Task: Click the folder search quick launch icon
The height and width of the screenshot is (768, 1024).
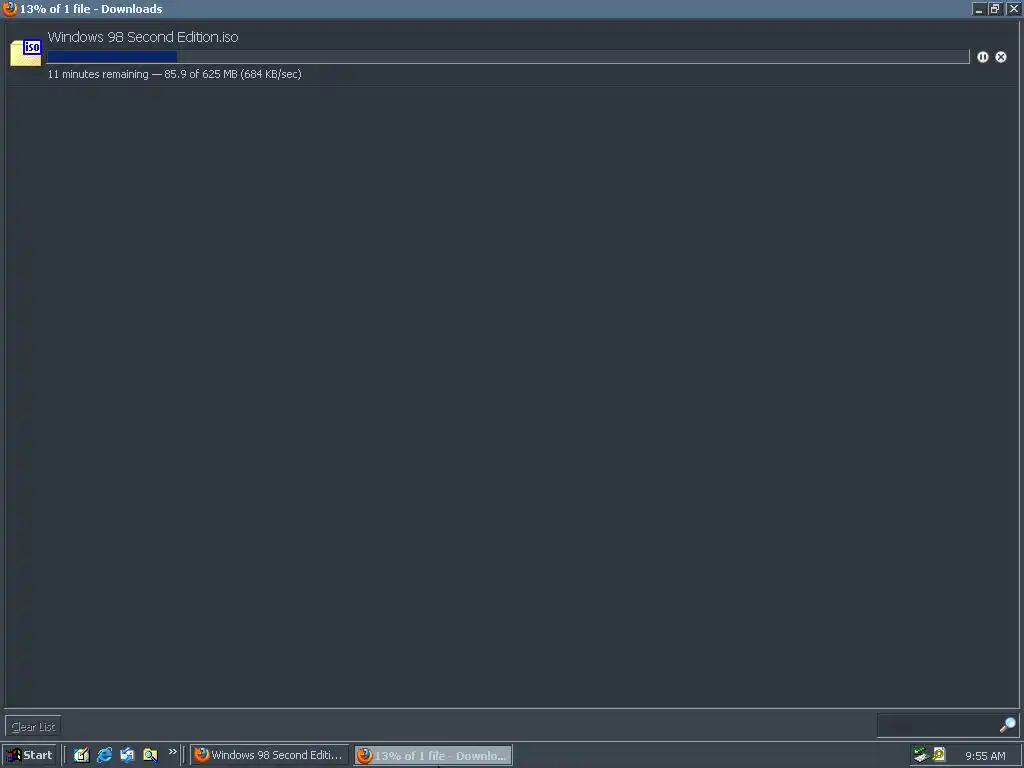Action: [150, 755]
